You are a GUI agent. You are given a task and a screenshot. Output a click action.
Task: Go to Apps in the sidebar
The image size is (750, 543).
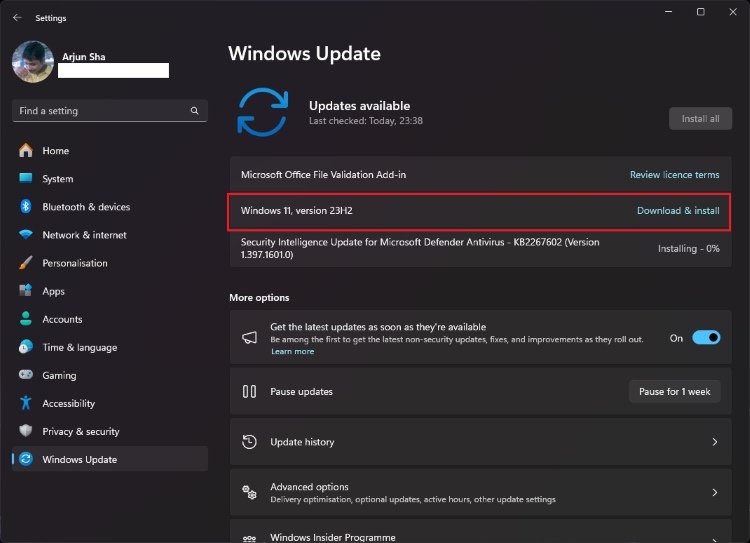pos(53,291)
